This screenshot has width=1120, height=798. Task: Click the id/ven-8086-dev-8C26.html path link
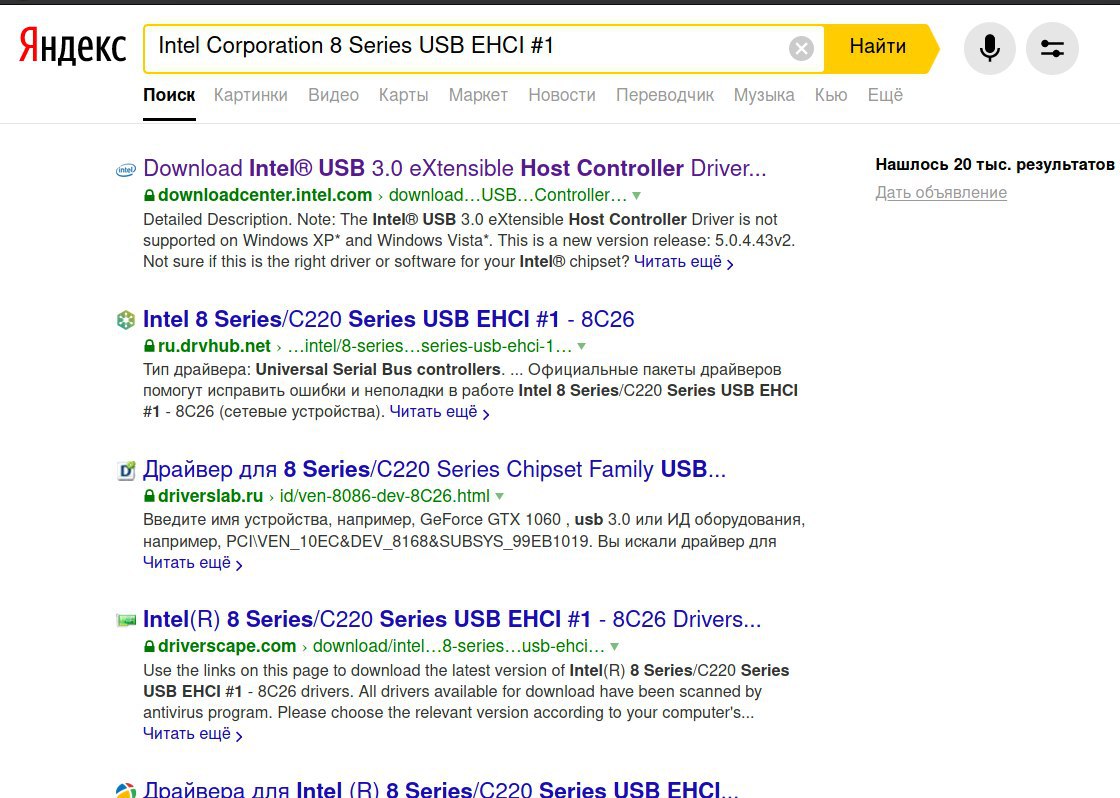click(385, 496)
